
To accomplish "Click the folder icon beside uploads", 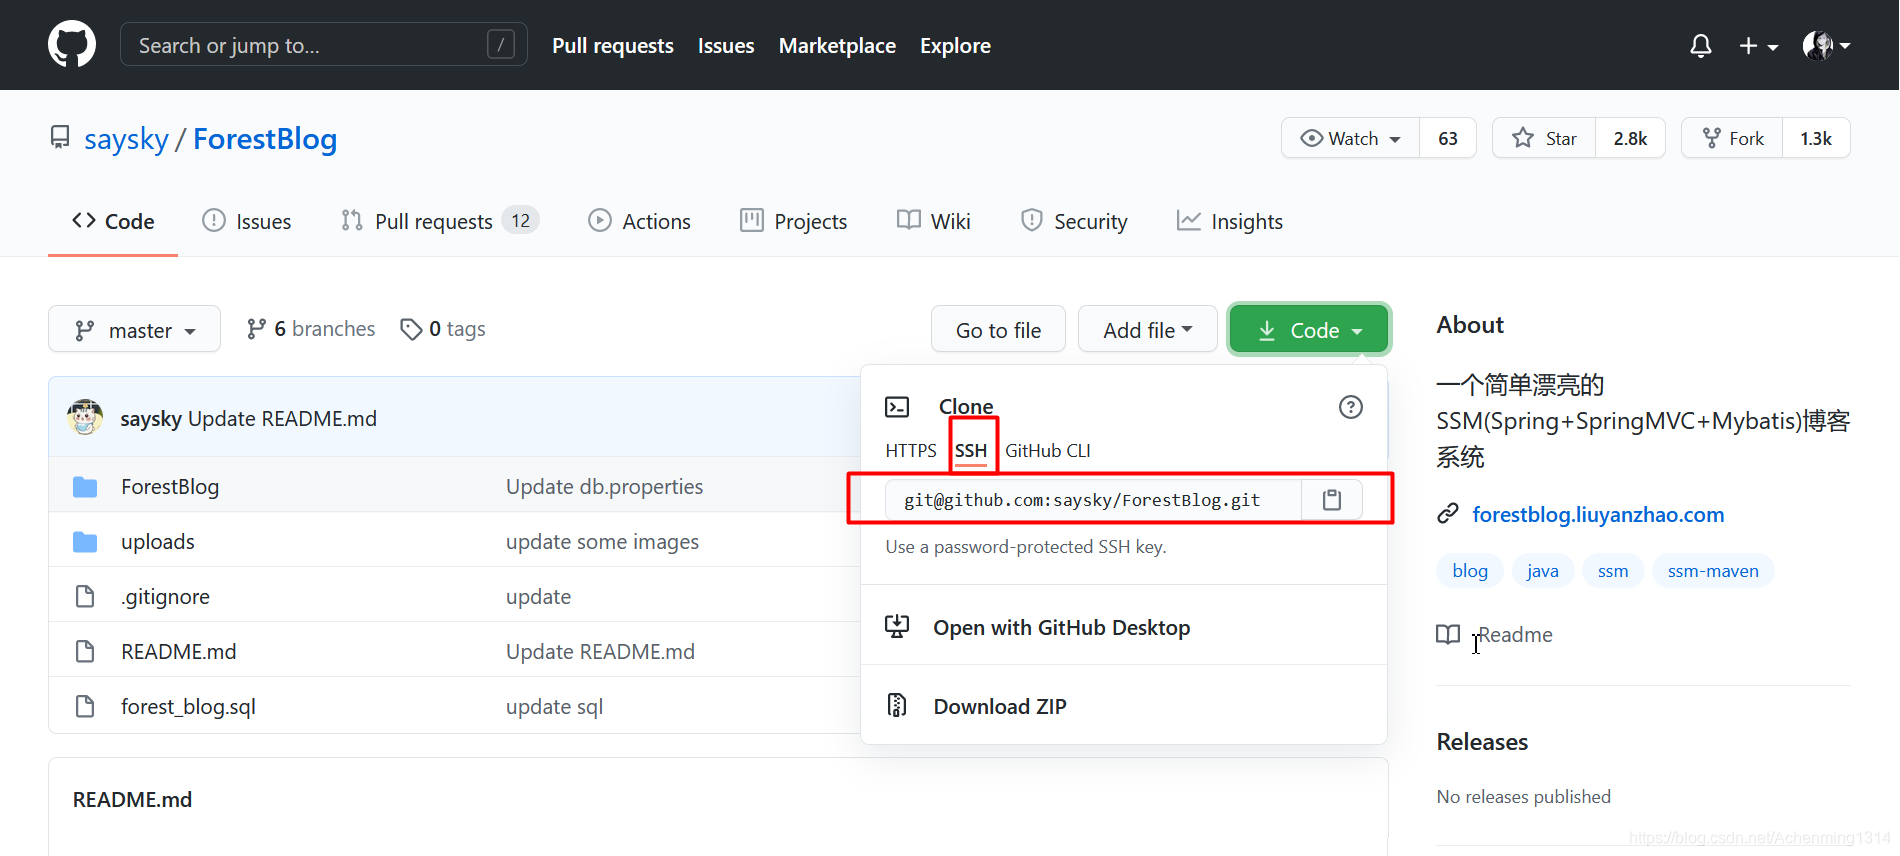I will coord(85,542).
